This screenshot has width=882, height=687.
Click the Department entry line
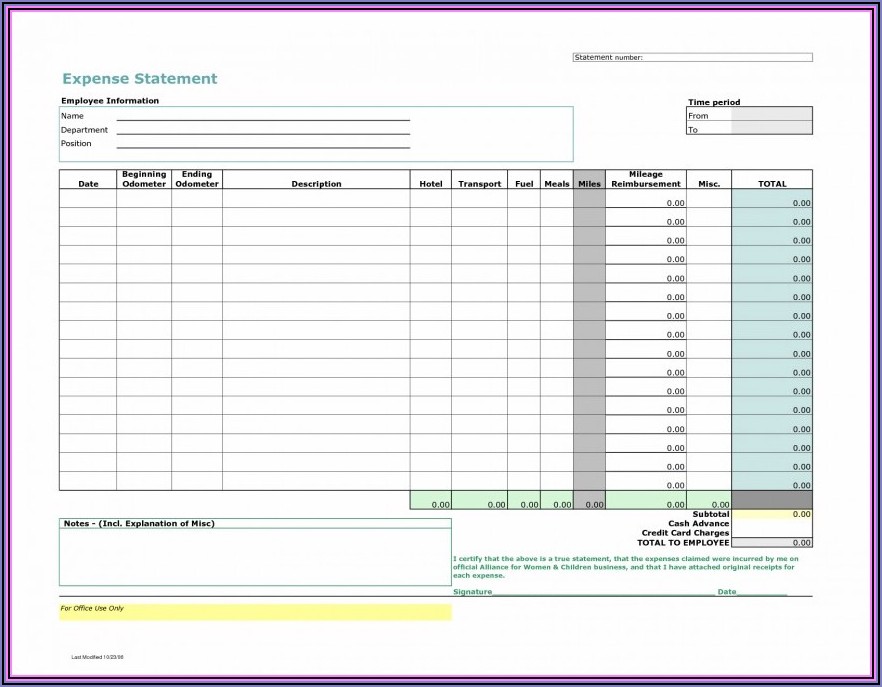click(263, 130)
